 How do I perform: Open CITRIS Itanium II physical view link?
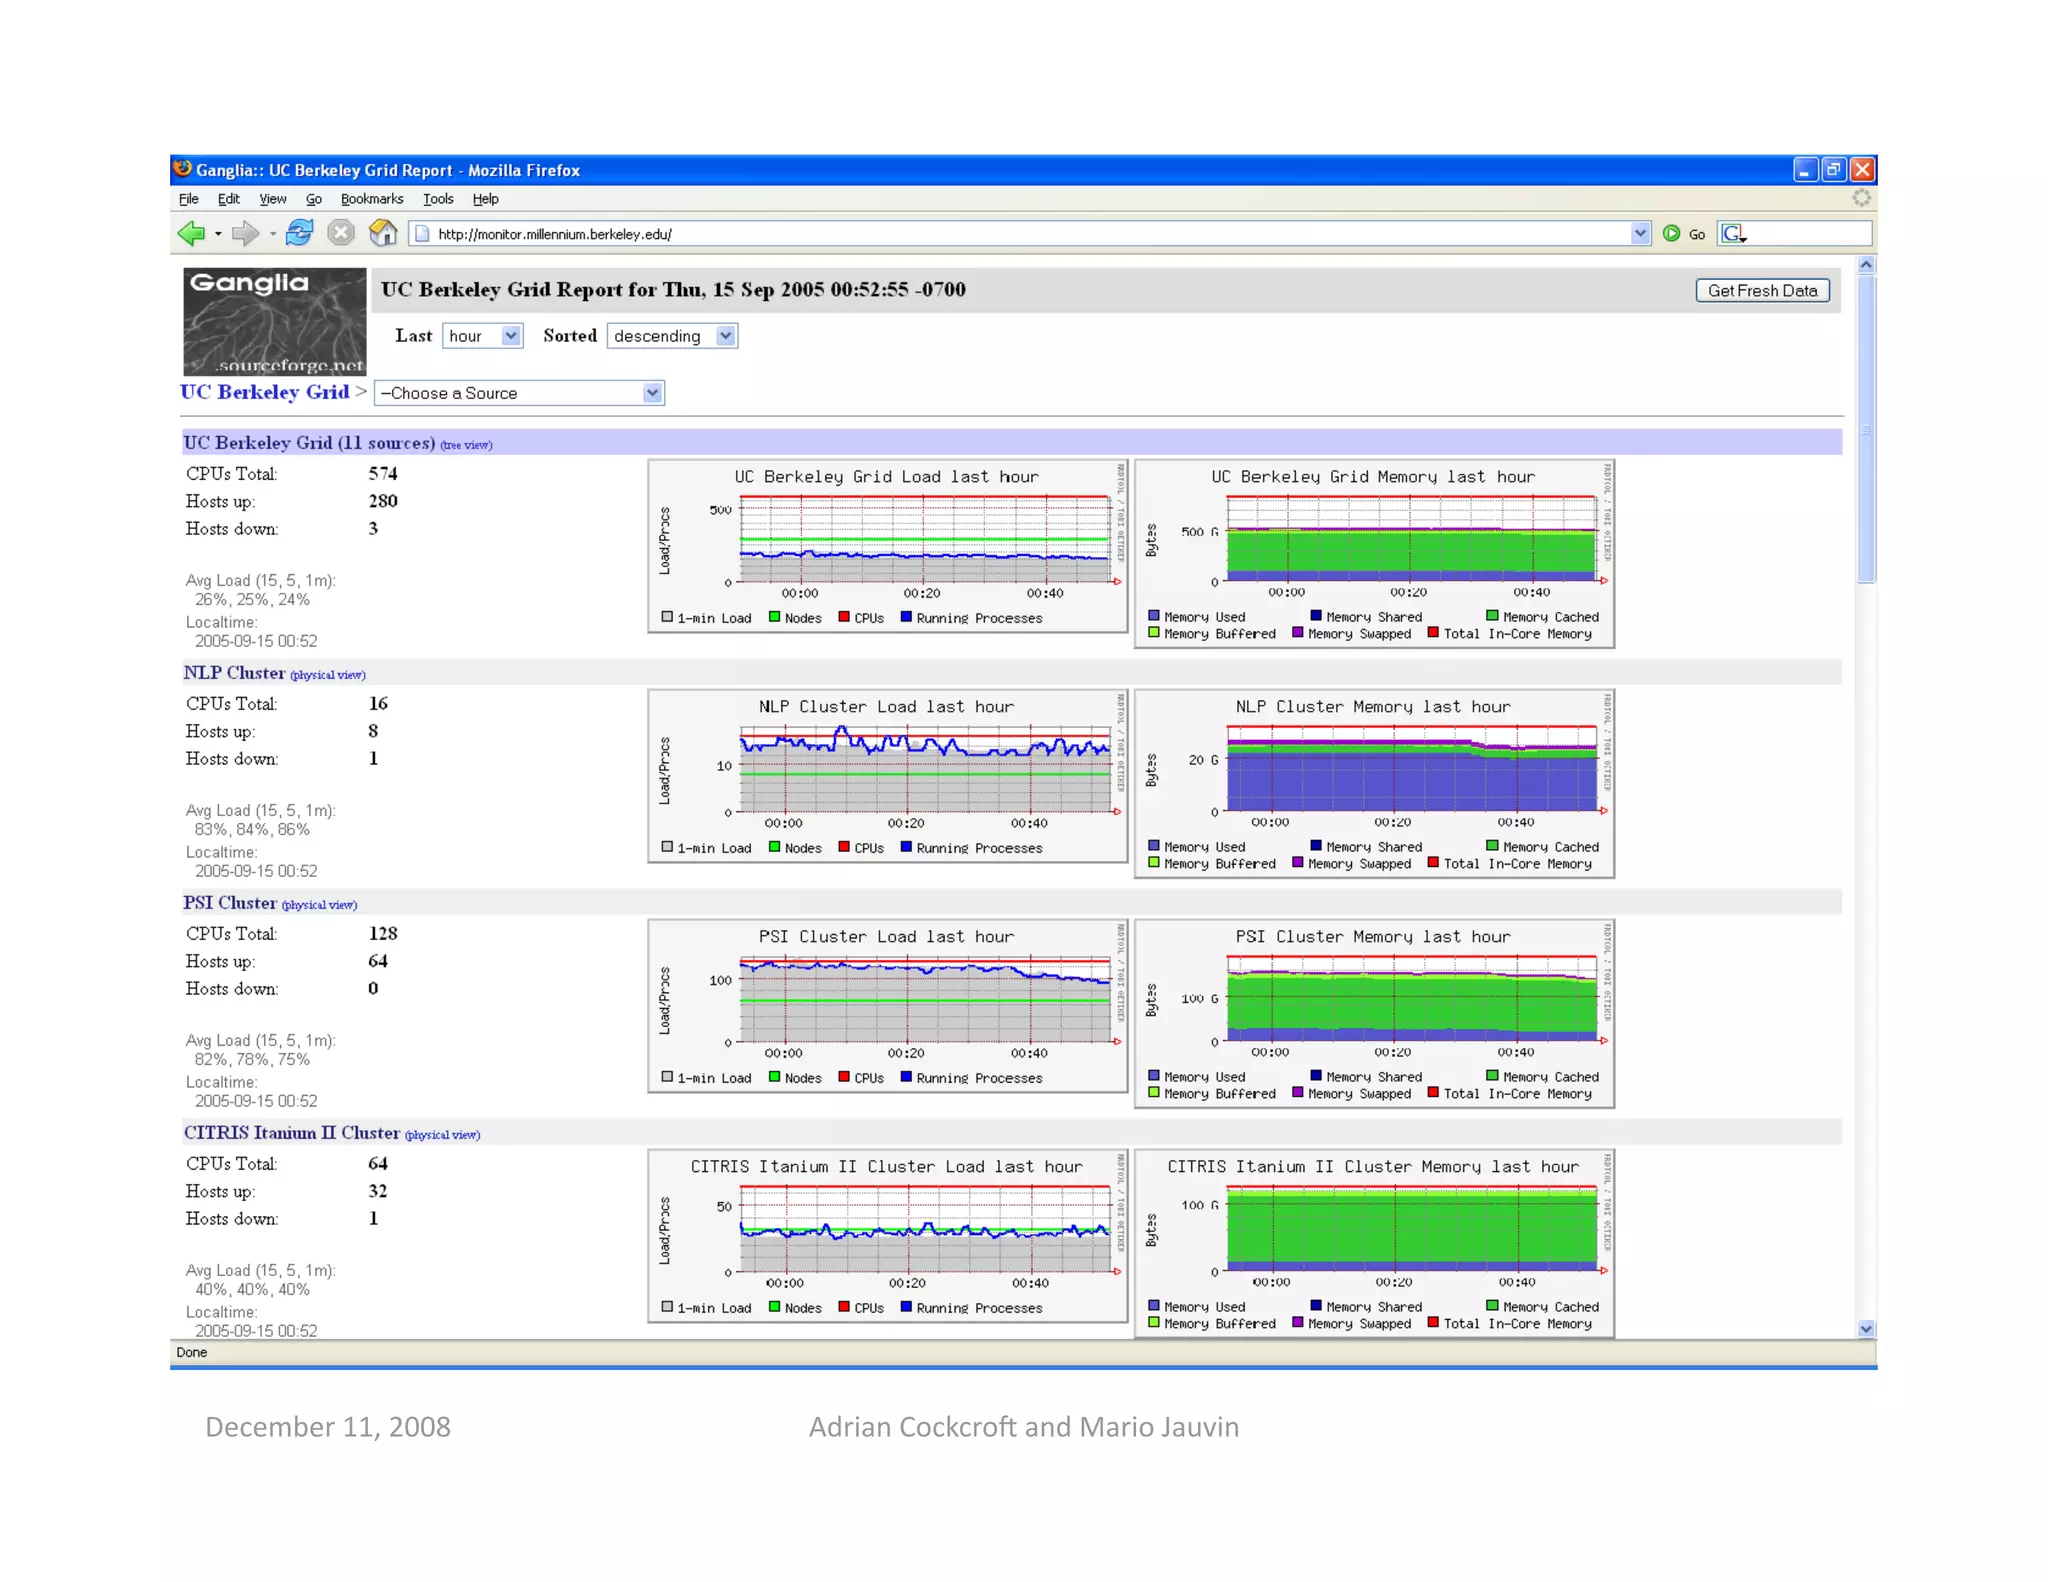(x=442, y=1135)
